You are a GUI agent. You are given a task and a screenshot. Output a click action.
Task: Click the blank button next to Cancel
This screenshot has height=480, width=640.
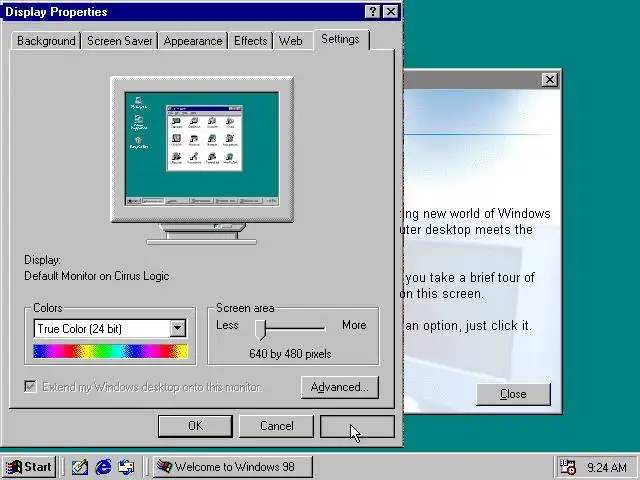point(357,426)
